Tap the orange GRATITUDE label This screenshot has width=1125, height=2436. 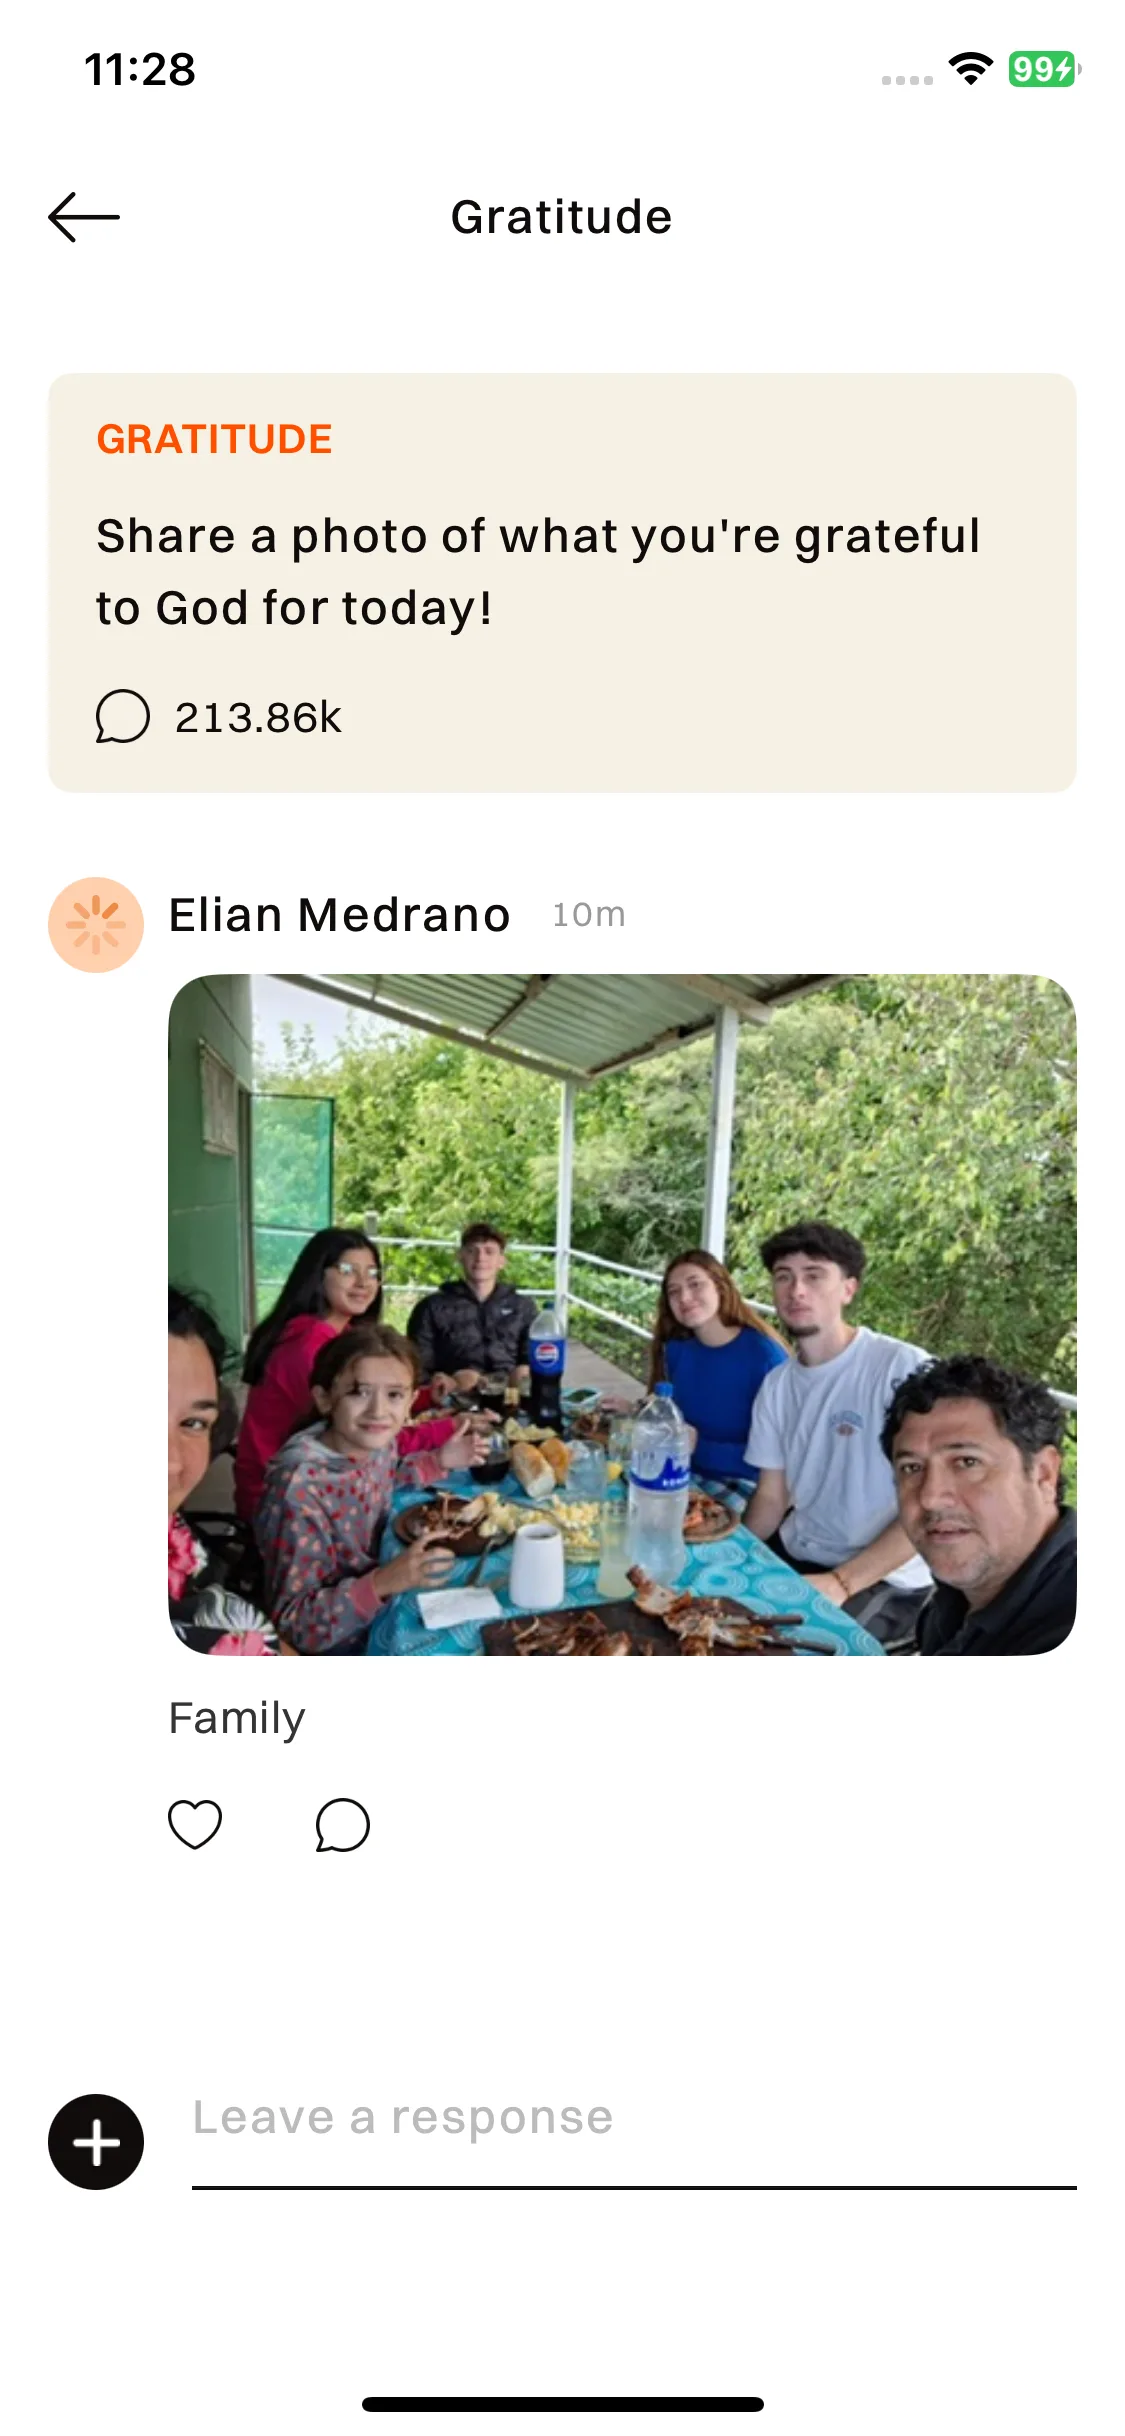(x=214, y=439)
